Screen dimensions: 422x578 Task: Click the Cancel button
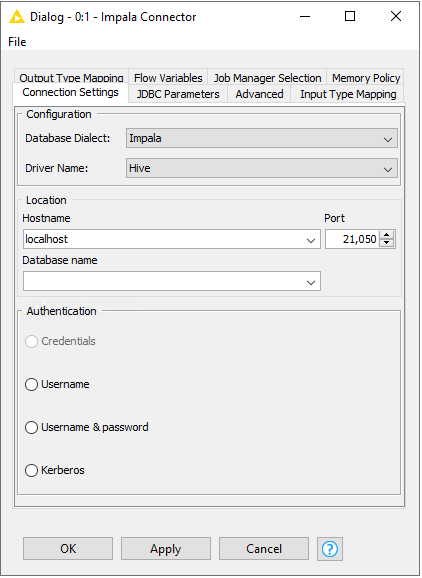264,549
